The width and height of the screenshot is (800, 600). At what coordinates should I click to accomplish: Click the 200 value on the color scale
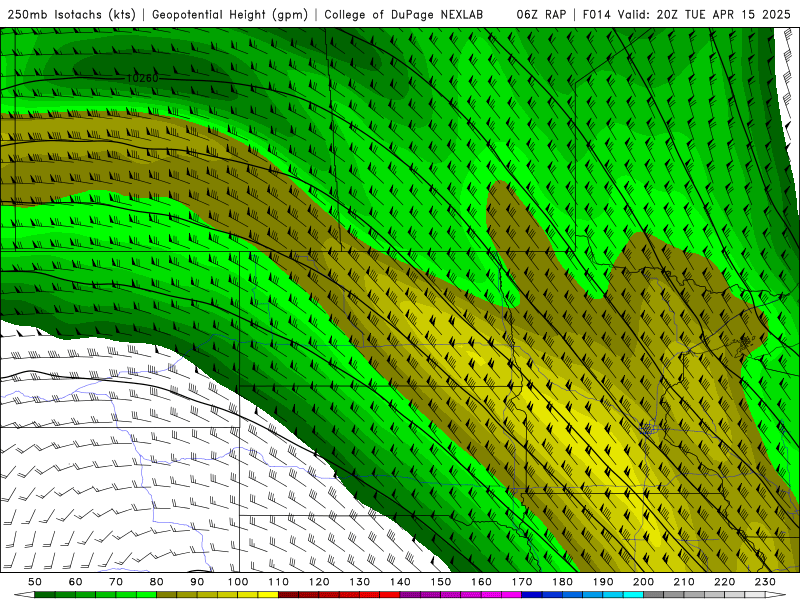point(643,582)
